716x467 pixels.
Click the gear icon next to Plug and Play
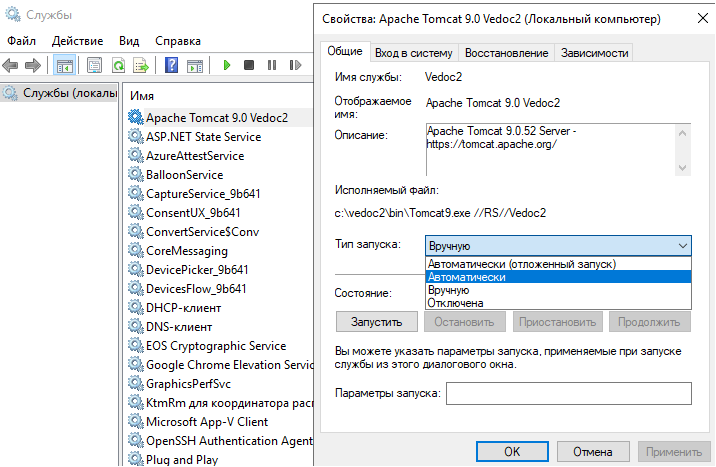tap(135, 459)
